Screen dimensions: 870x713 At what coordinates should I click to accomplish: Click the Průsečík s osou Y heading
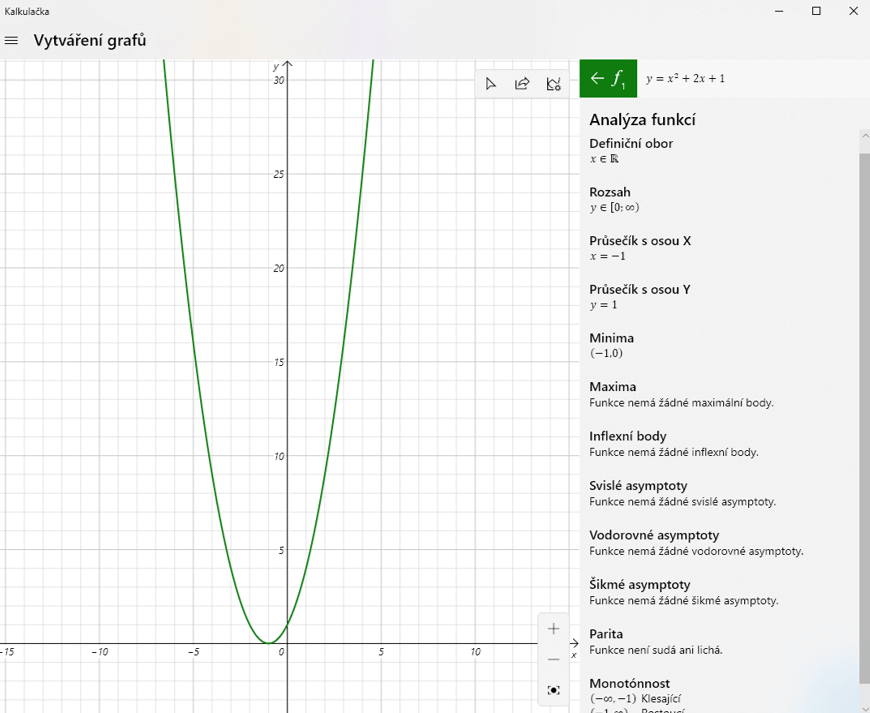(x=640, y=289)
